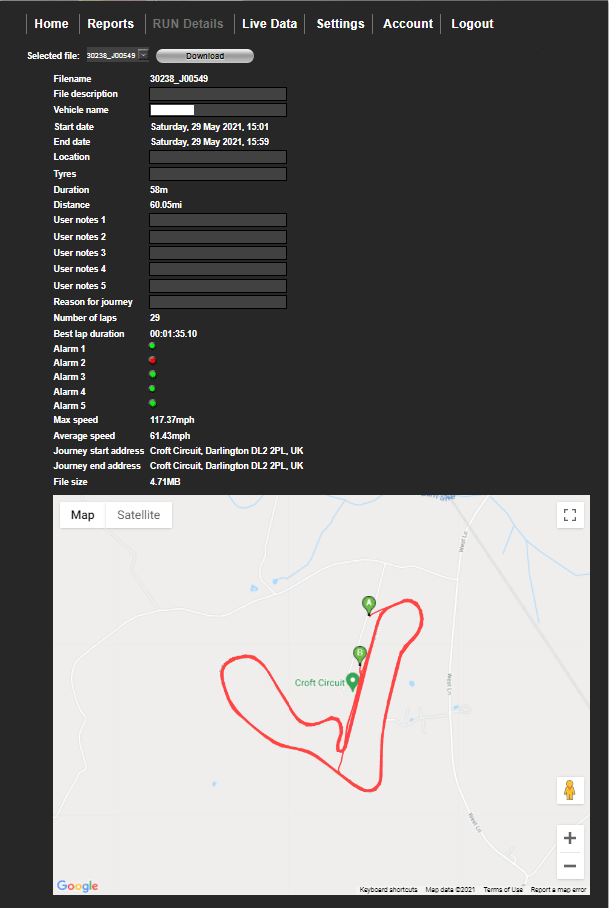Toggle the Alarm 1 green indicator
The width and height of the screenshot is (609, 908).
(x=151, y=345)
